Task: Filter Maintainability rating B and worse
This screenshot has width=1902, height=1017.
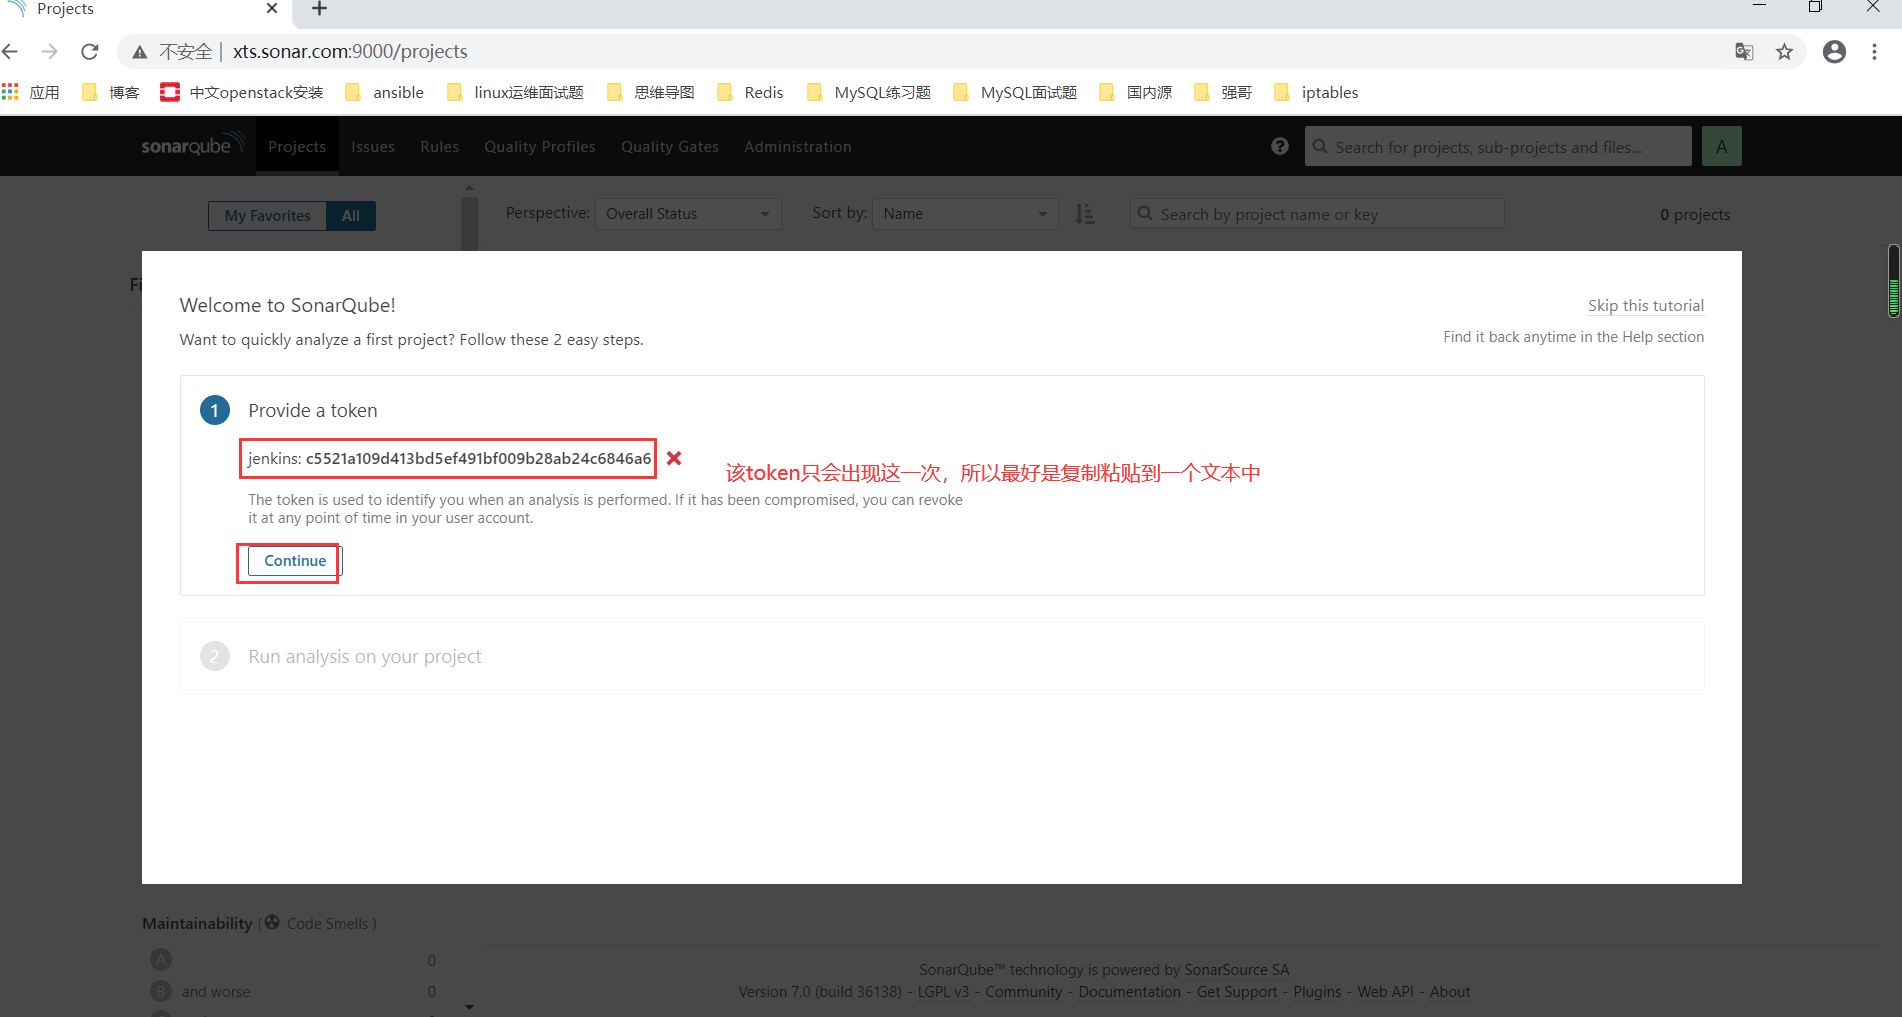Action: (x=292, y=992)
